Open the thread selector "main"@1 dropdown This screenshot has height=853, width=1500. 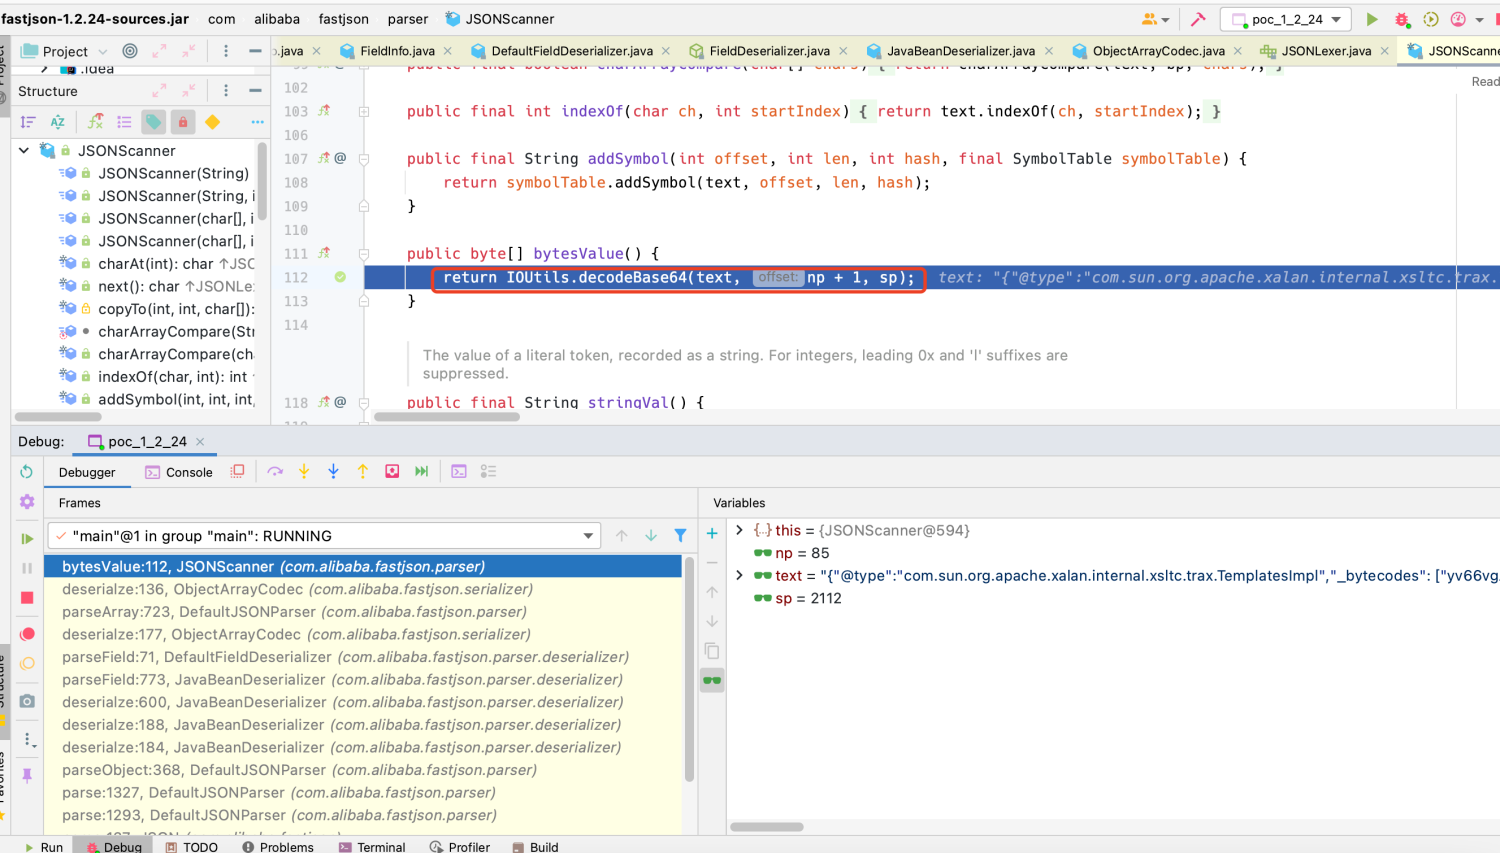click(324, 536)
